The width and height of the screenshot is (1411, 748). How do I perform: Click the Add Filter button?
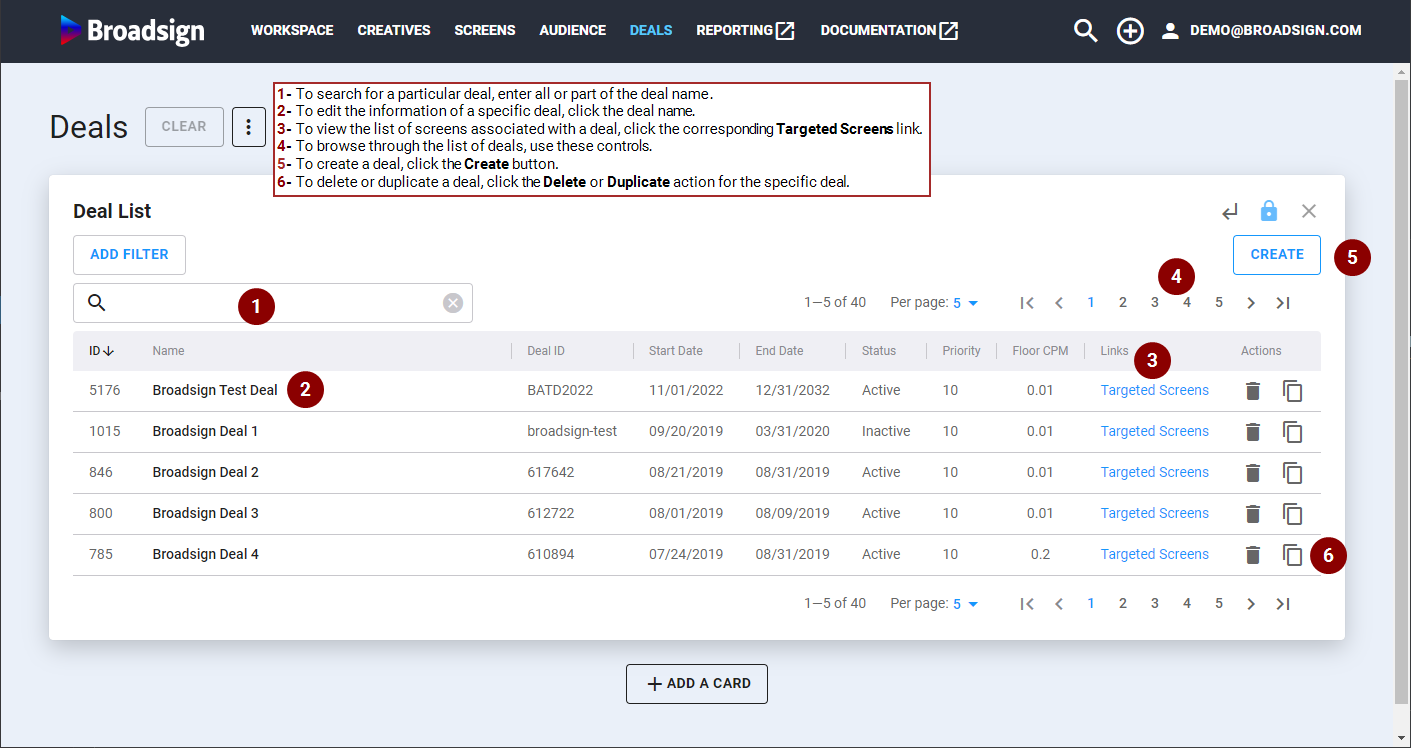130,255
